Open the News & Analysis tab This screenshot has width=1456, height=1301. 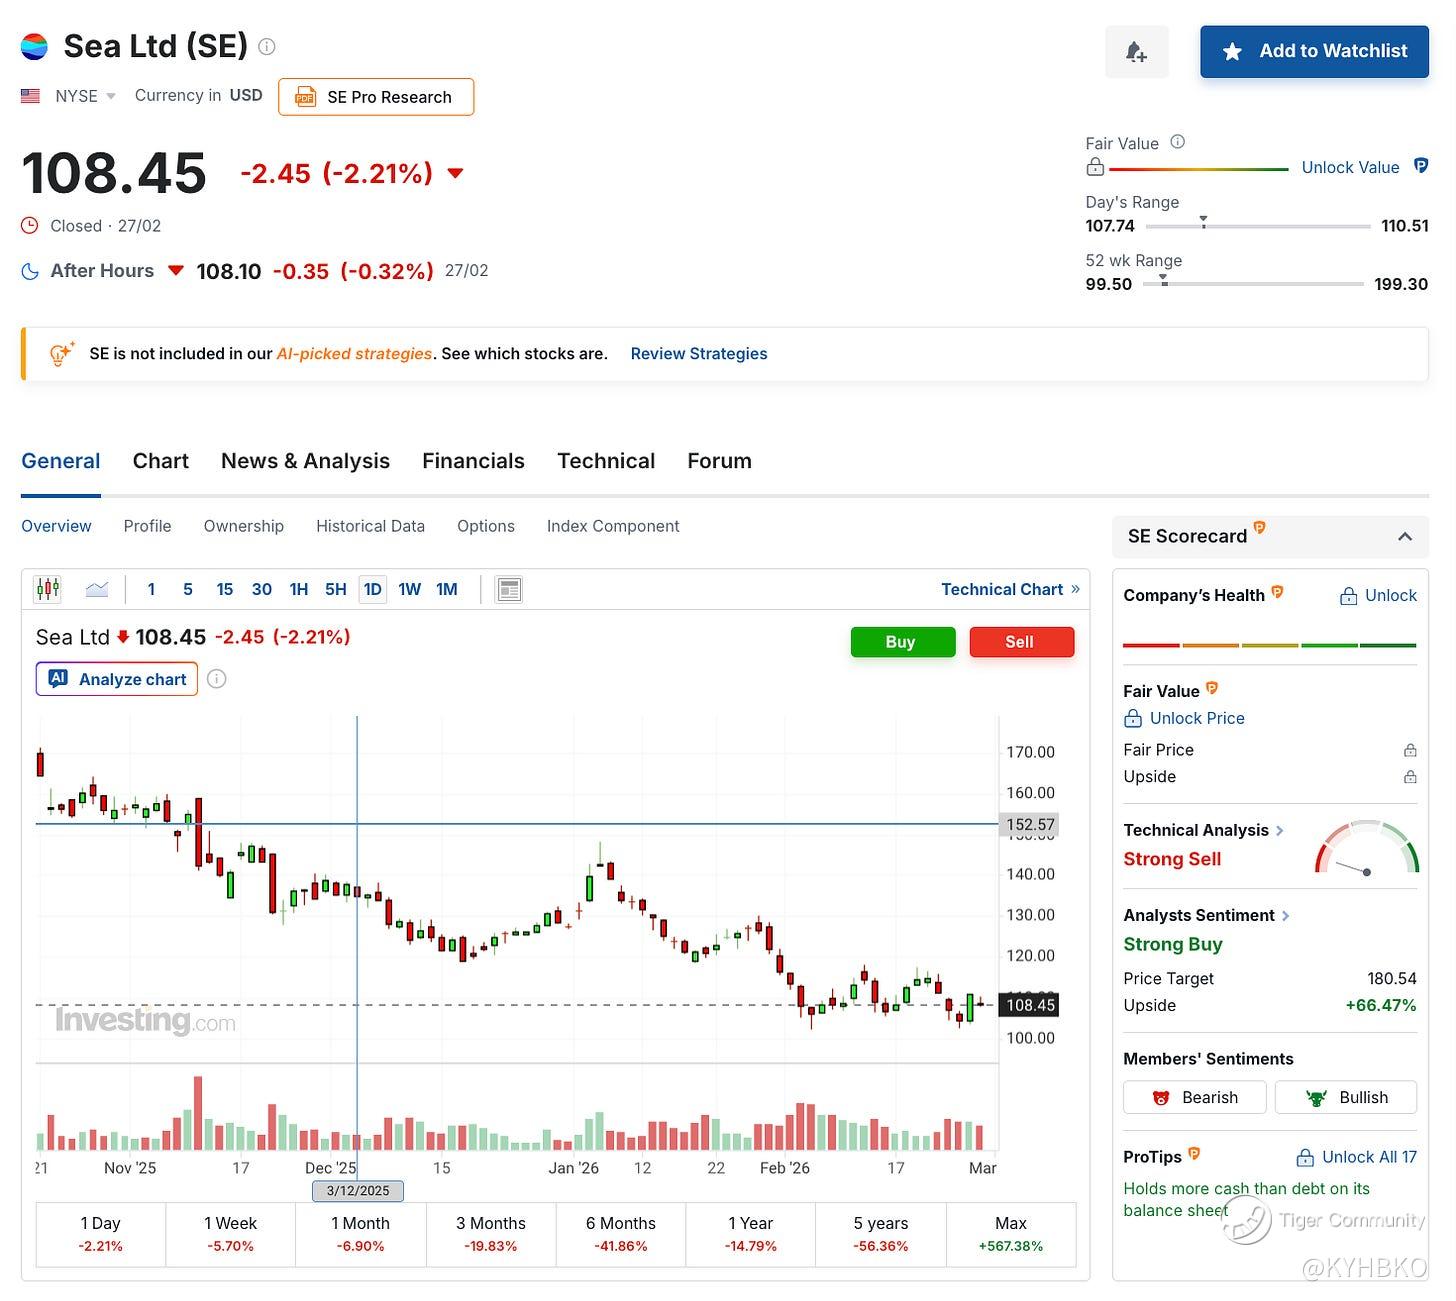point(305,461)
